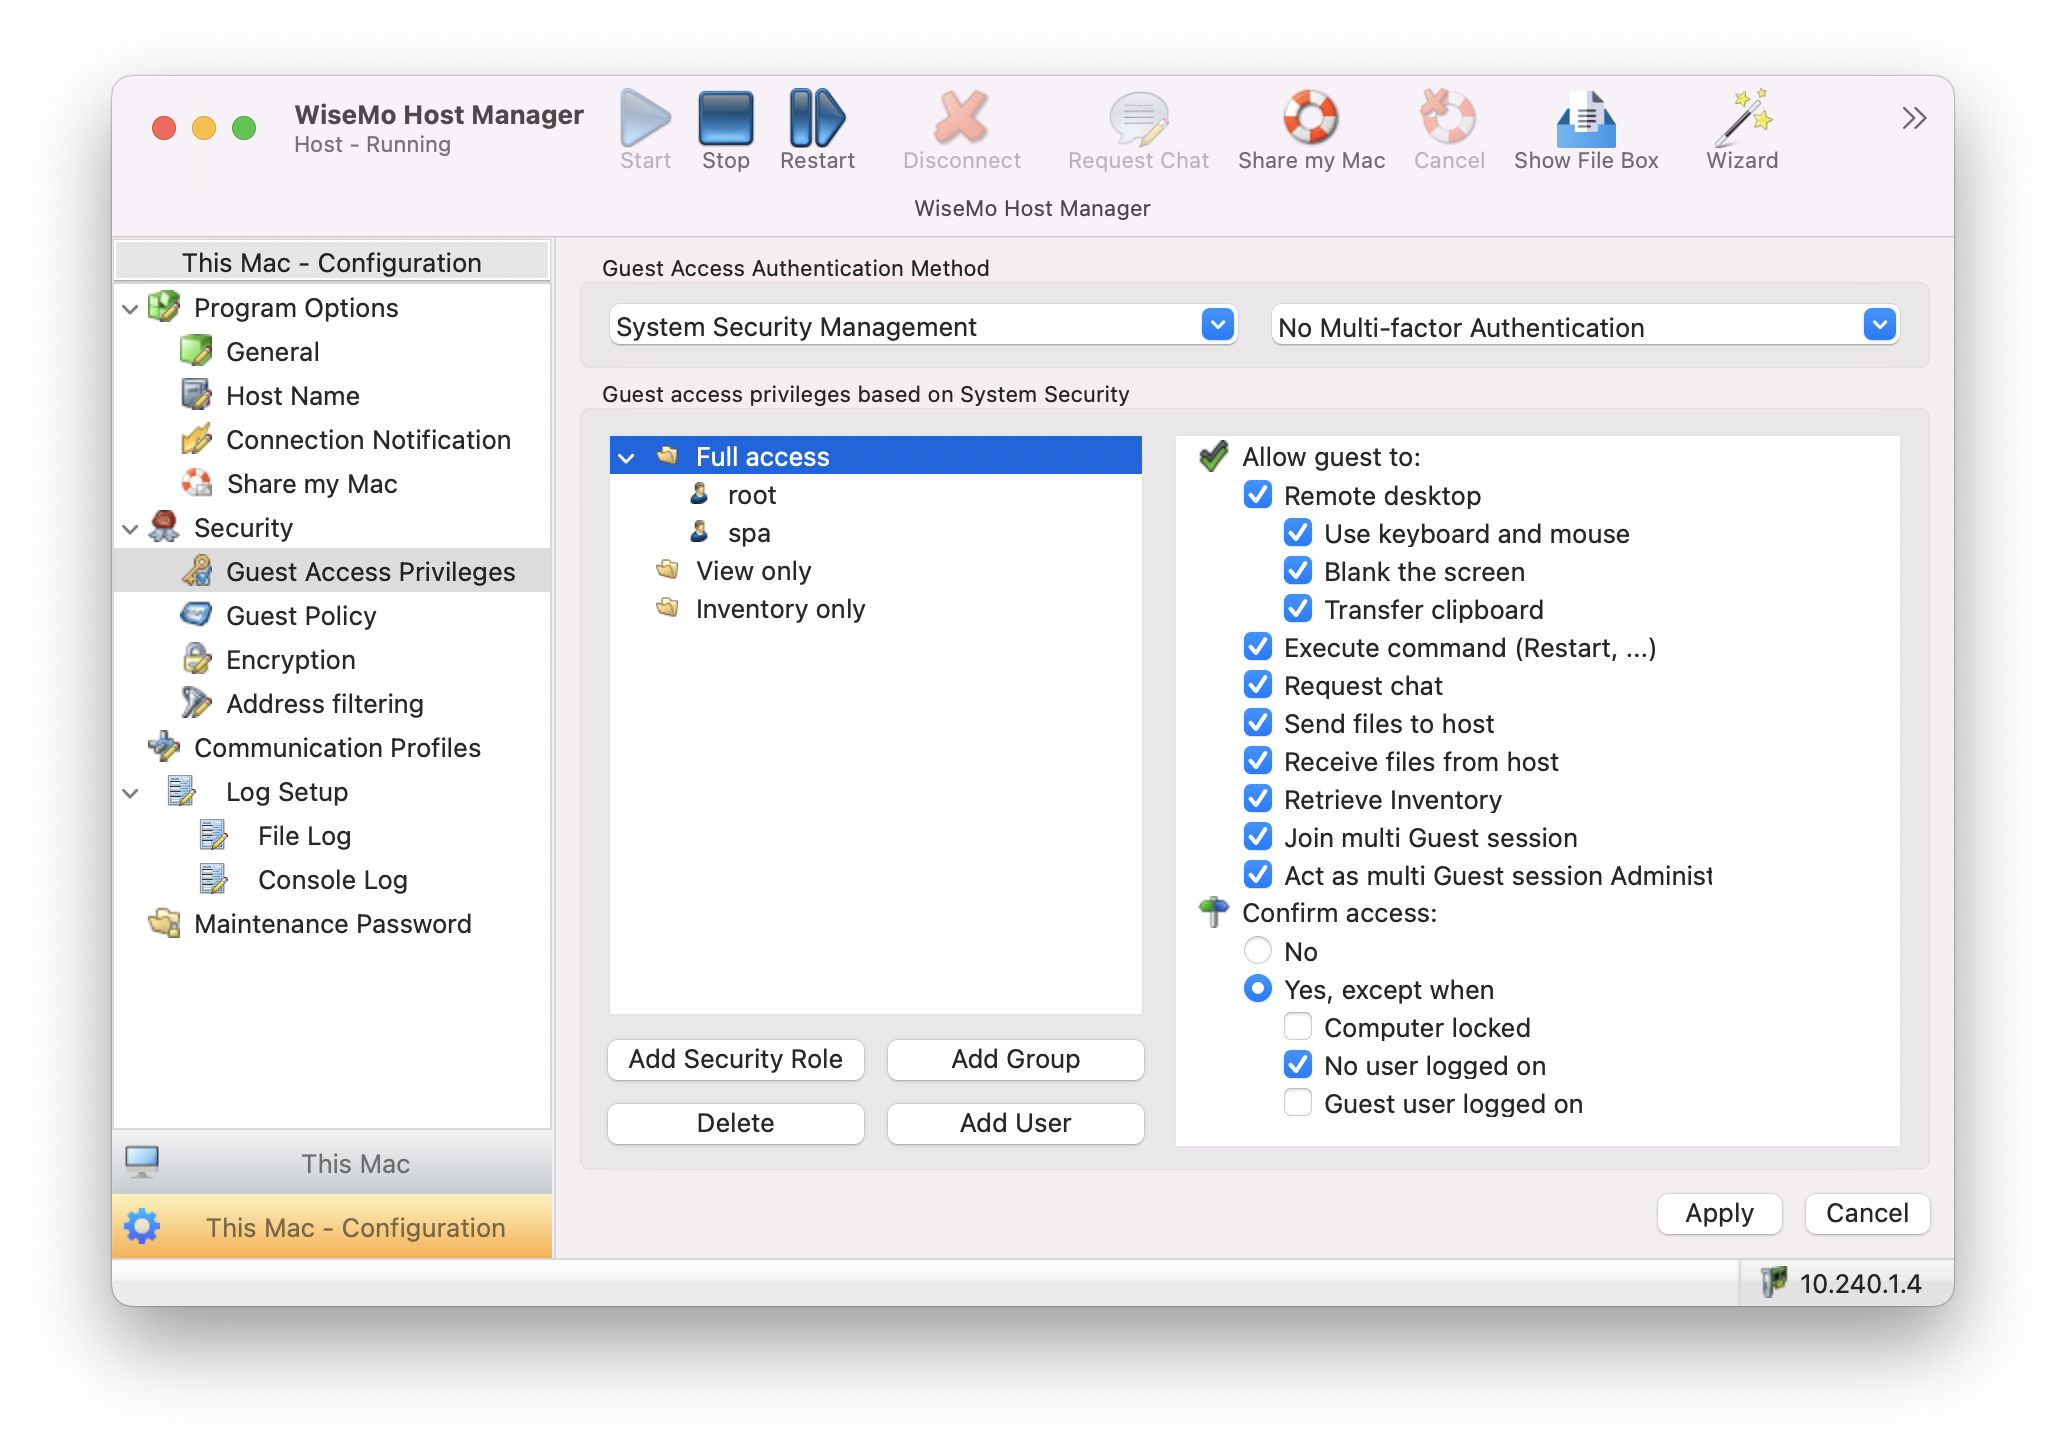Open the Guest Policy settings page

301,616
